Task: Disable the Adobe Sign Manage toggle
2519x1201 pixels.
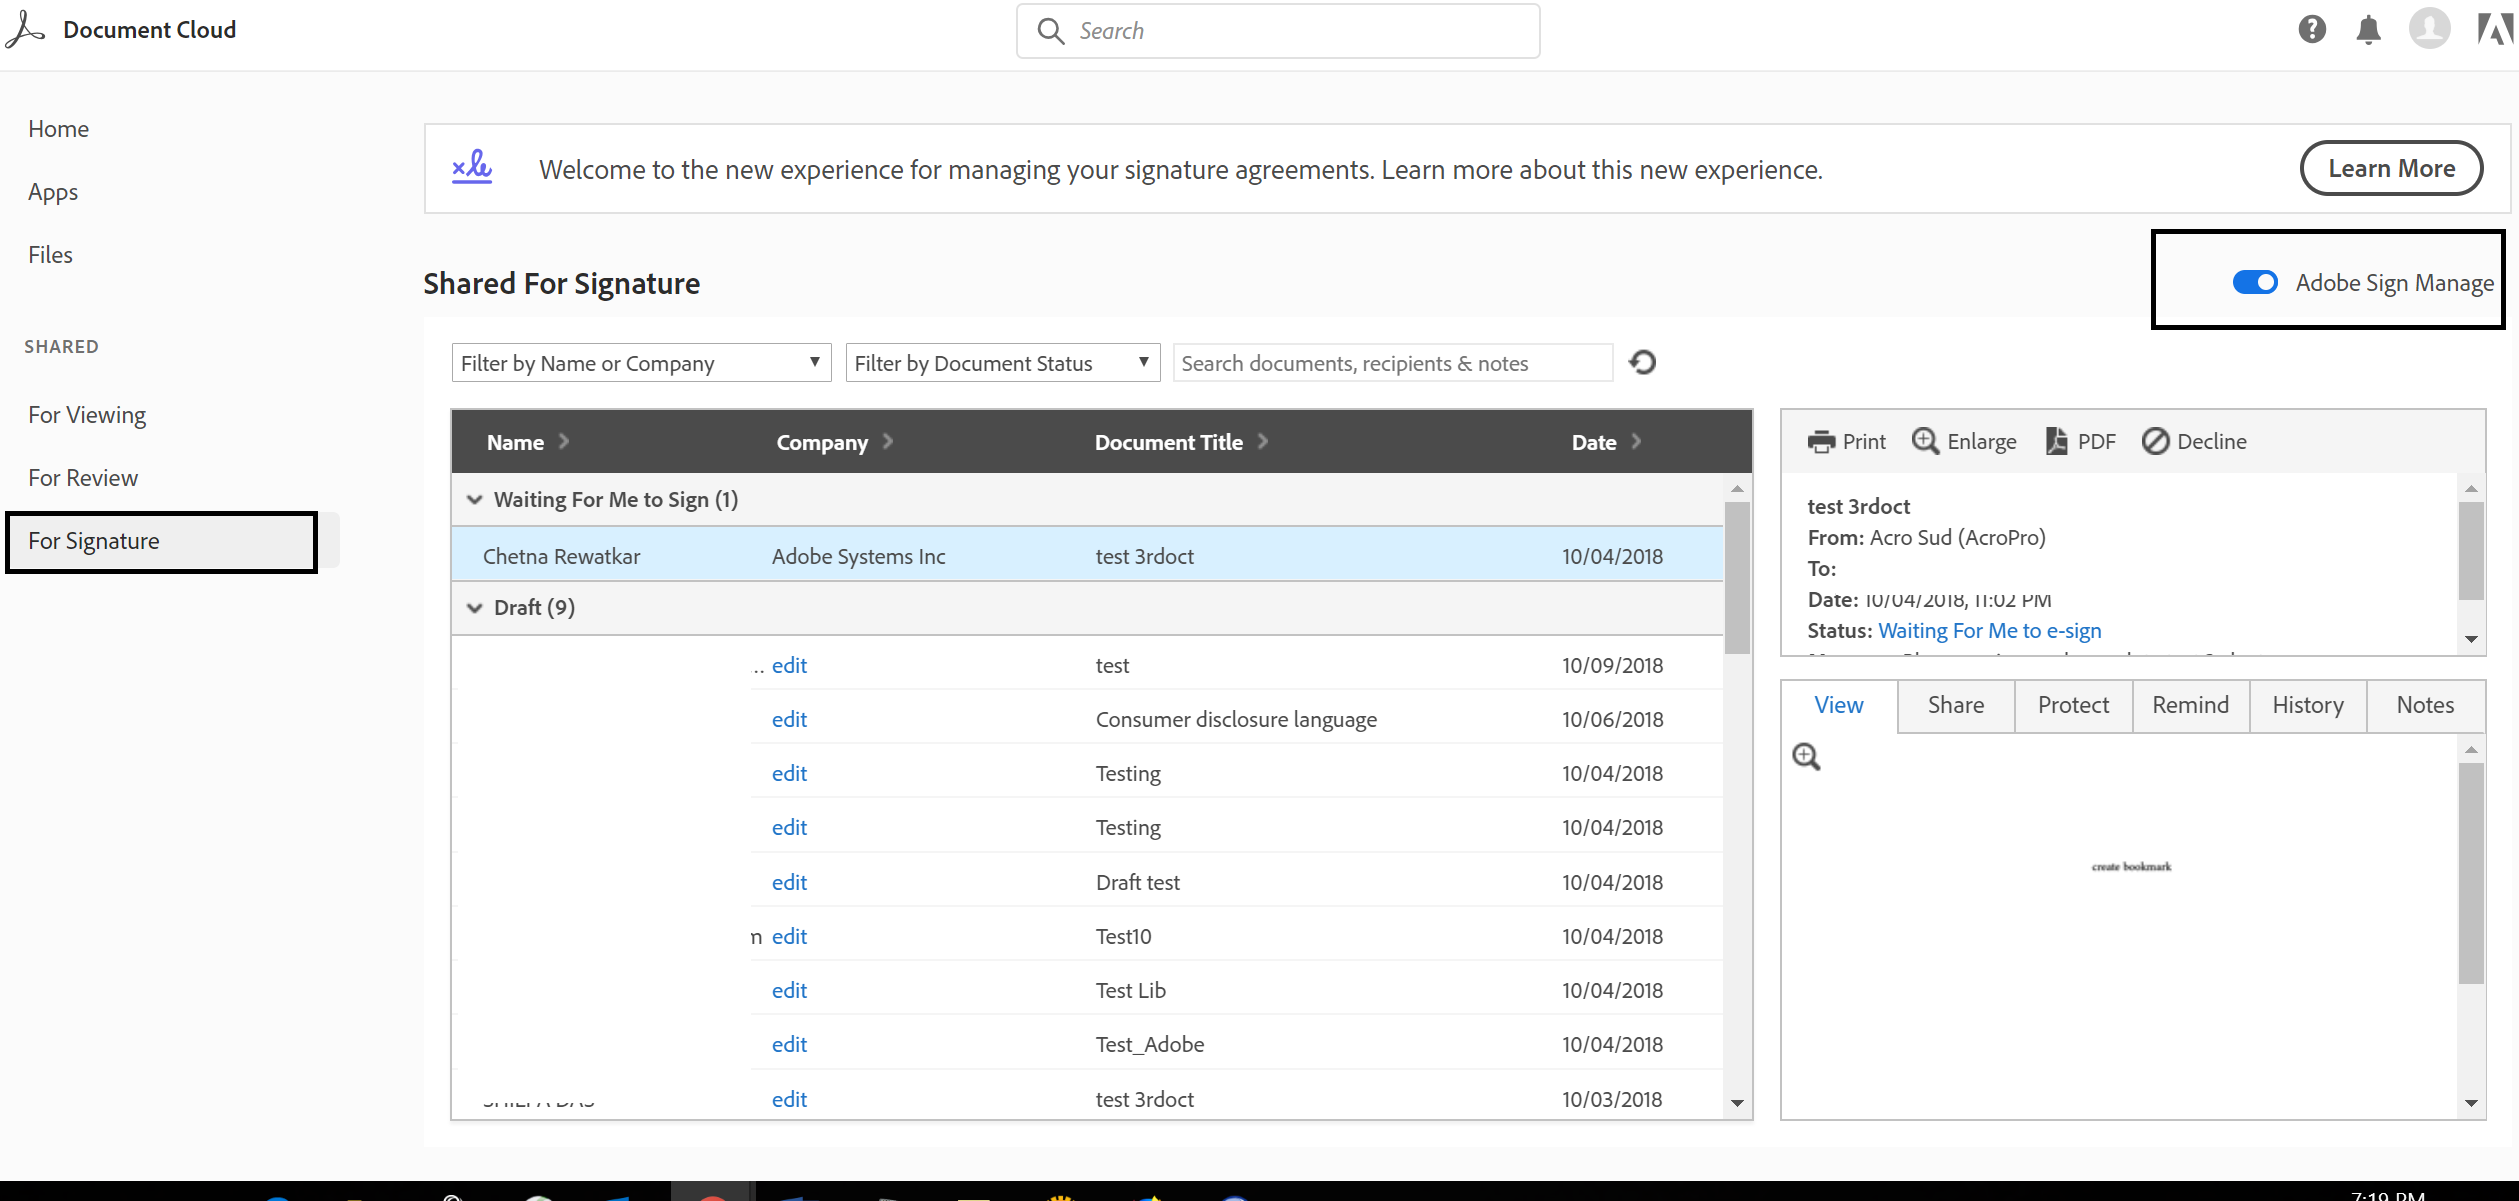Action: [2255, 283]
